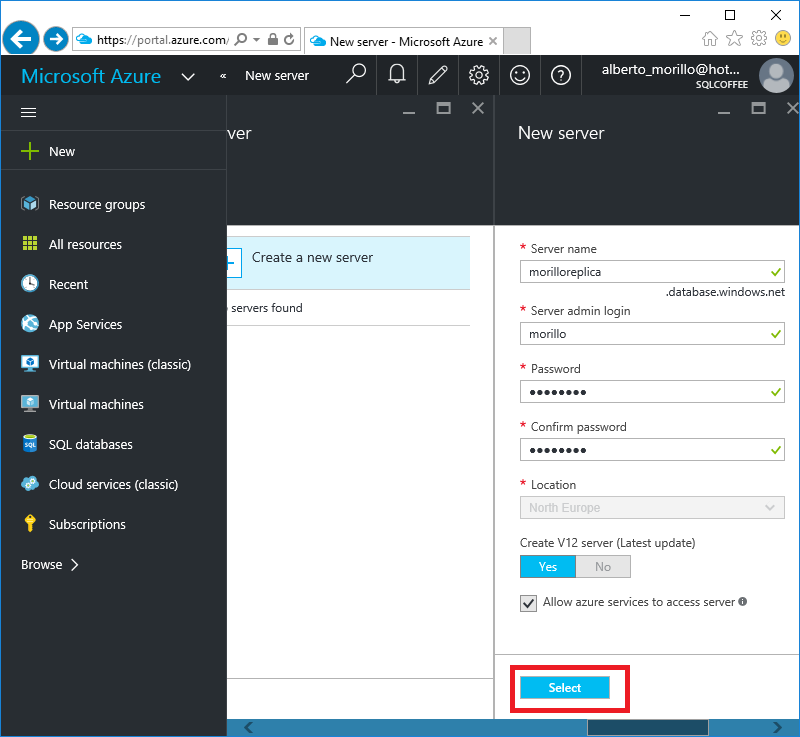This screenshot has width=800, height=737.
Task: Toggle Allow azure services to access server checkbox
Action: 528,603
